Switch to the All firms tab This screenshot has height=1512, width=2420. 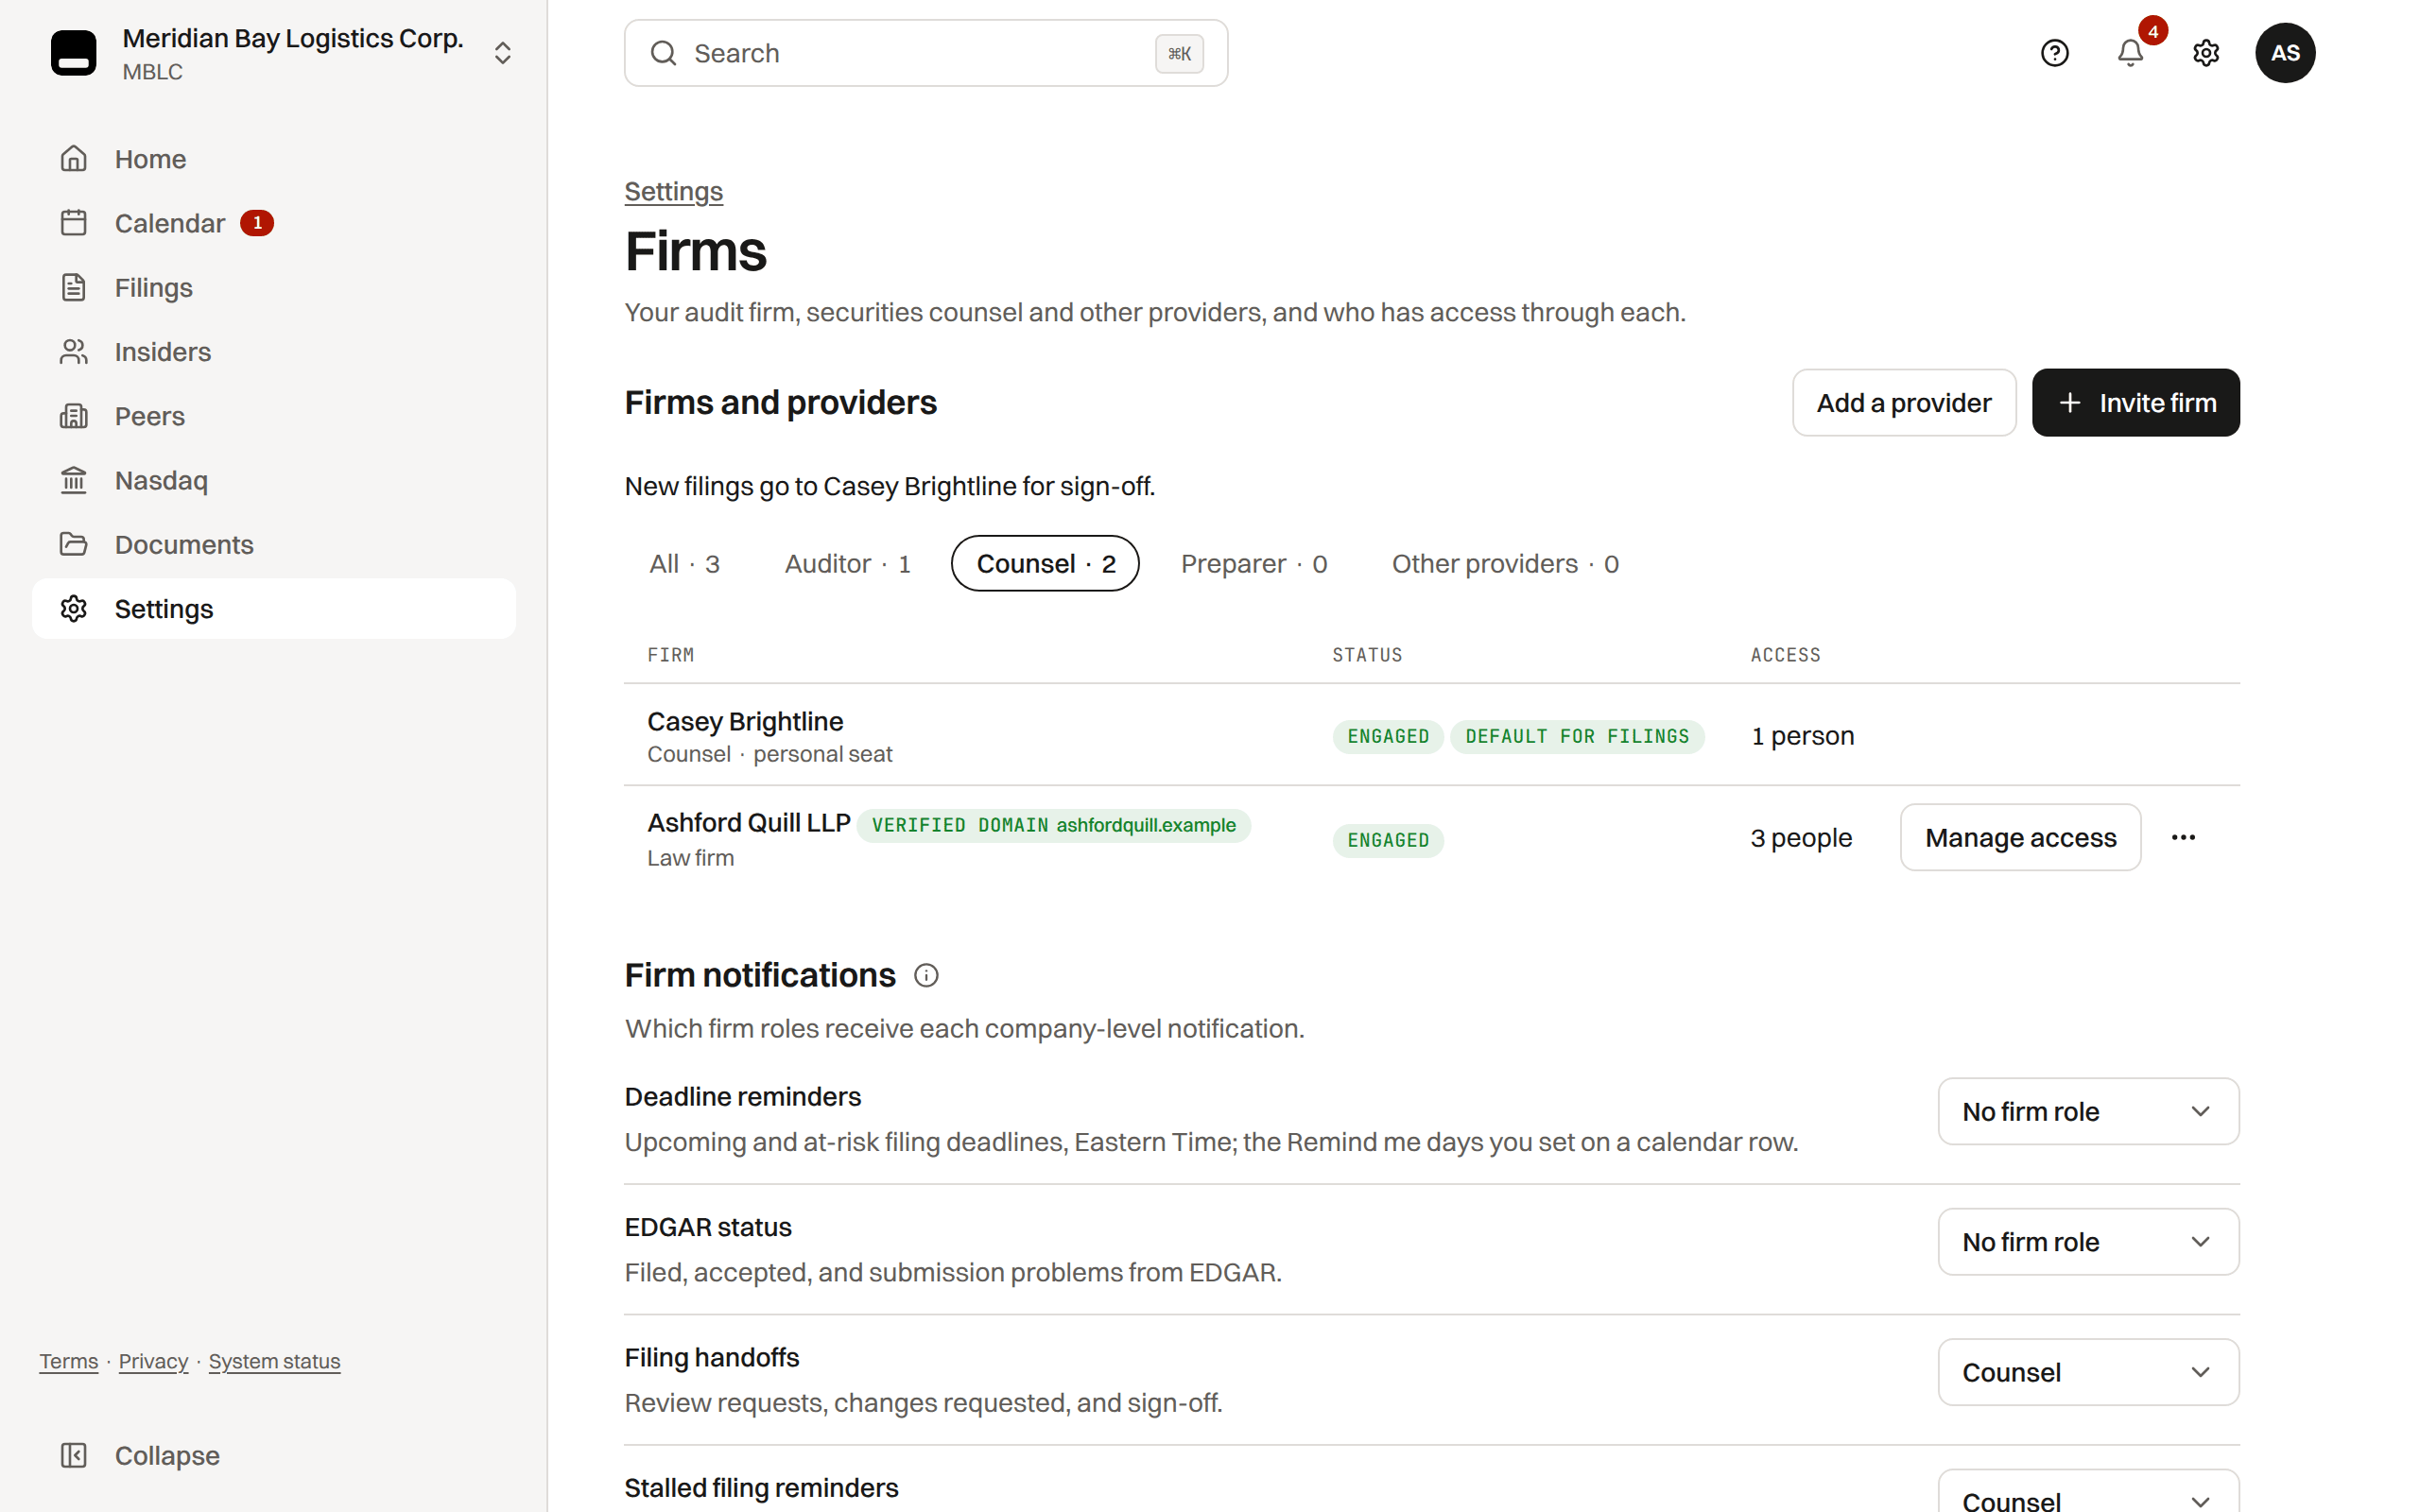(684, 564)
